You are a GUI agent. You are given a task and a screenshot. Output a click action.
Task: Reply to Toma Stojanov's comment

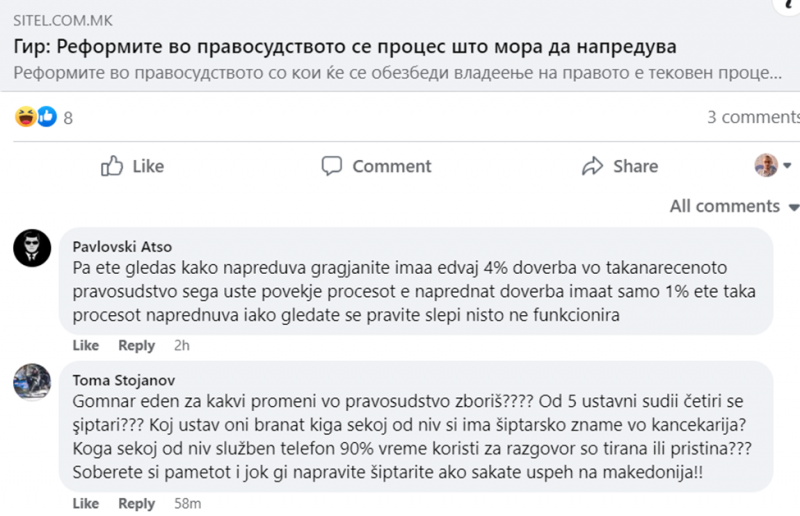click(137, 503)
